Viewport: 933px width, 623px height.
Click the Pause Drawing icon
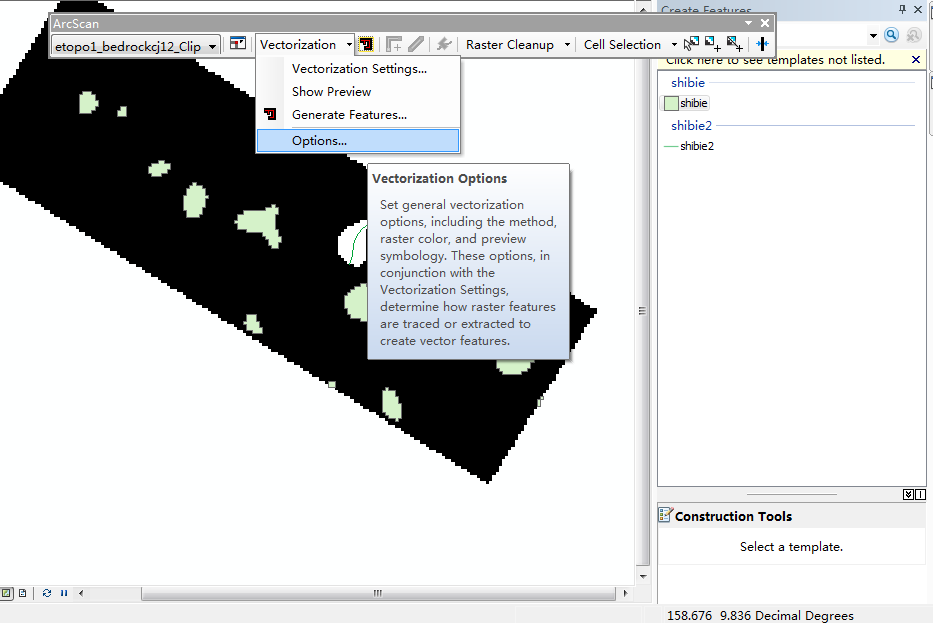pyautogui.click(x=64, y=593)
